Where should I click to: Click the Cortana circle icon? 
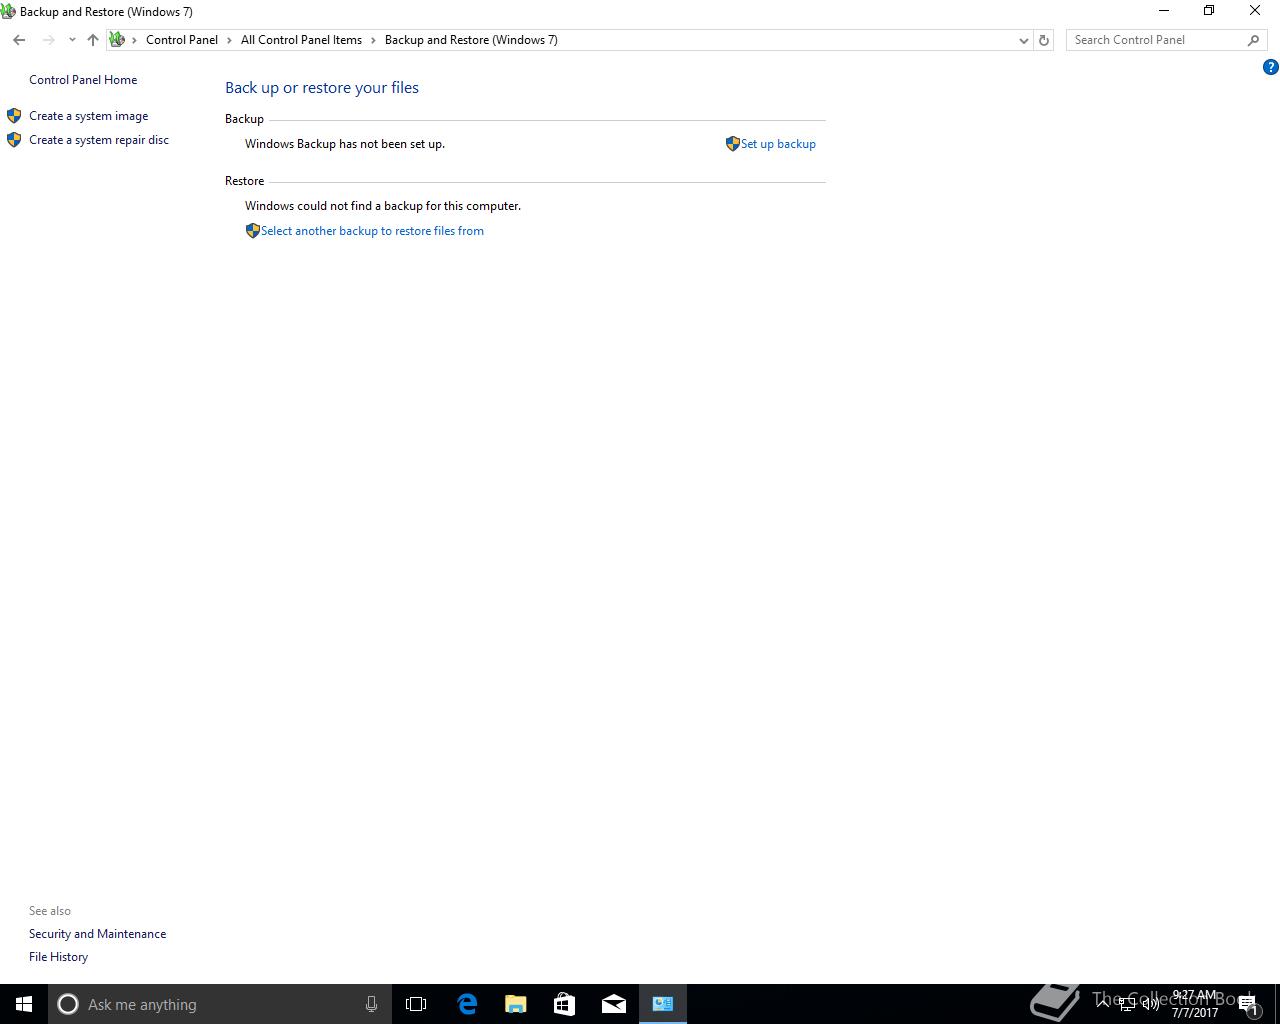[x=68, y=1004]
